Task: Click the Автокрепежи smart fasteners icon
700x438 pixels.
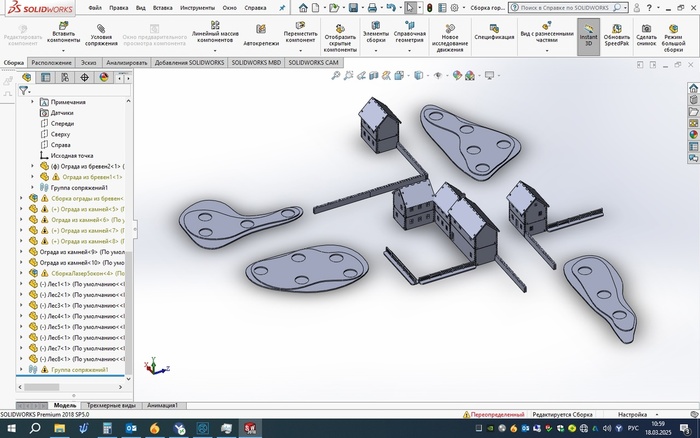Action: click(260, 30)
